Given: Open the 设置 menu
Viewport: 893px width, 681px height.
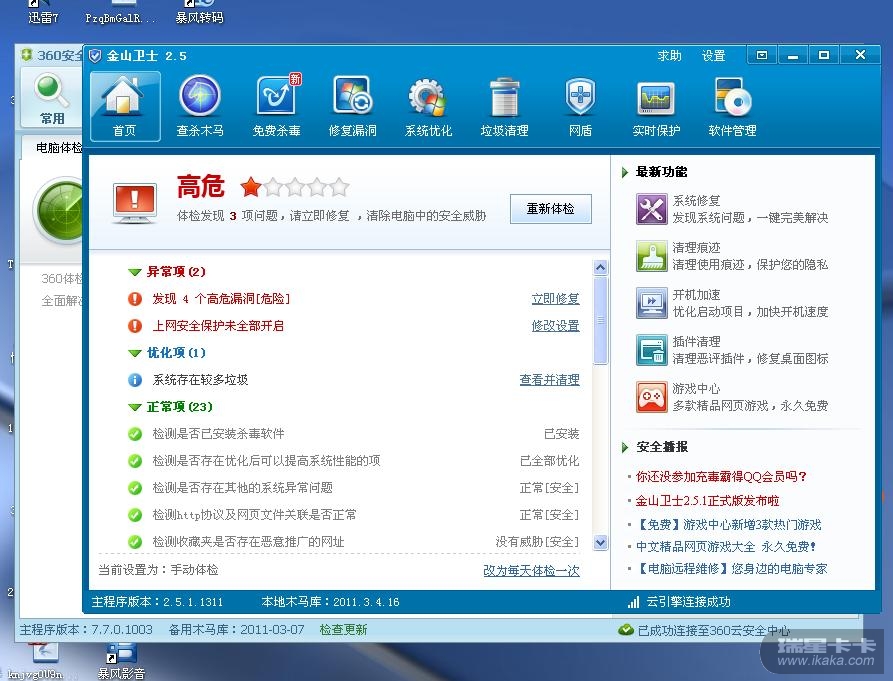Looking at the screenshot, I should point(713,56).
